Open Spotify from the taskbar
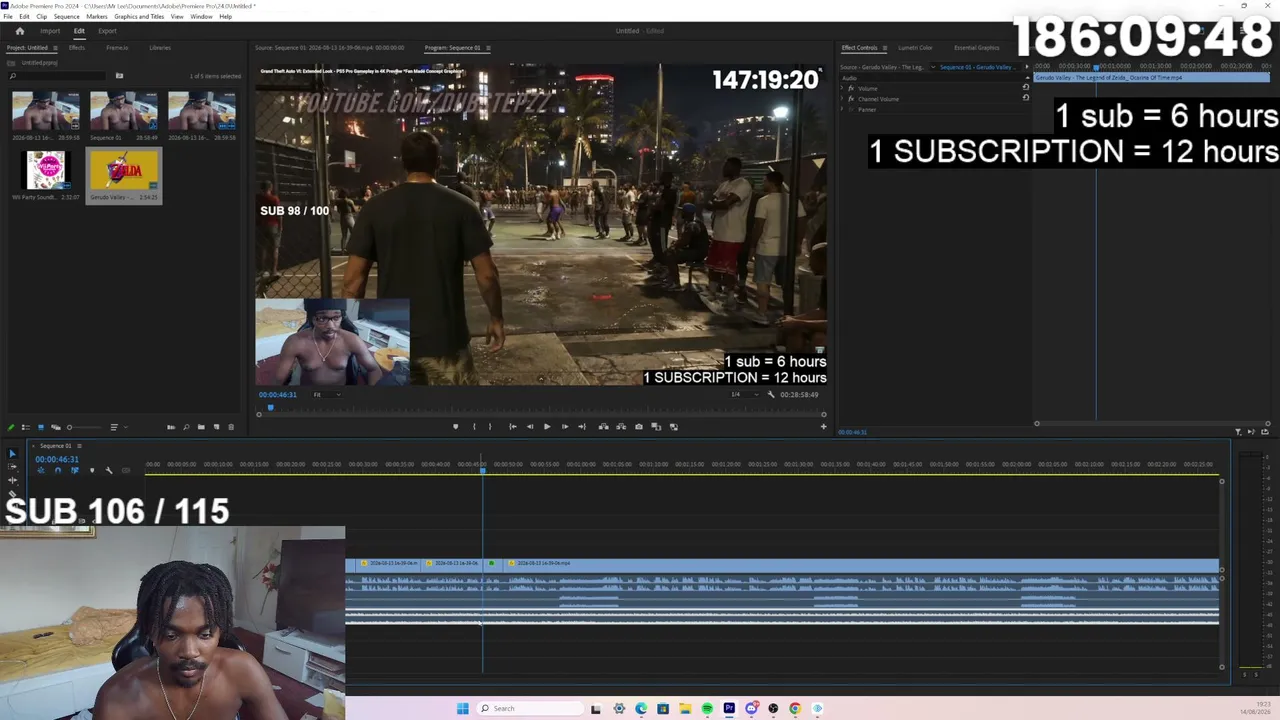This screenshot has width=1280, height=720. click(707, 709)
